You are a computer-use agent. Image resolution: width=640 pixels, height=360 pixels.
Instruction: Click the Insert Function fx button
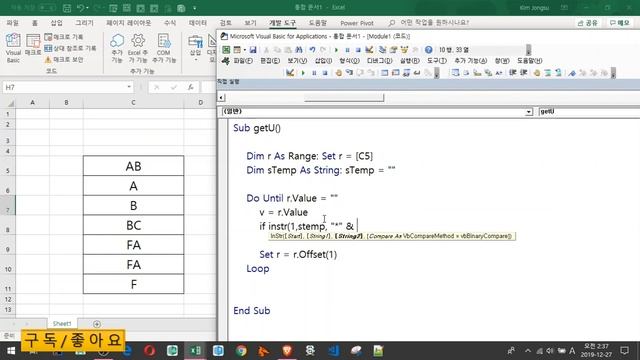pos(191,87)
